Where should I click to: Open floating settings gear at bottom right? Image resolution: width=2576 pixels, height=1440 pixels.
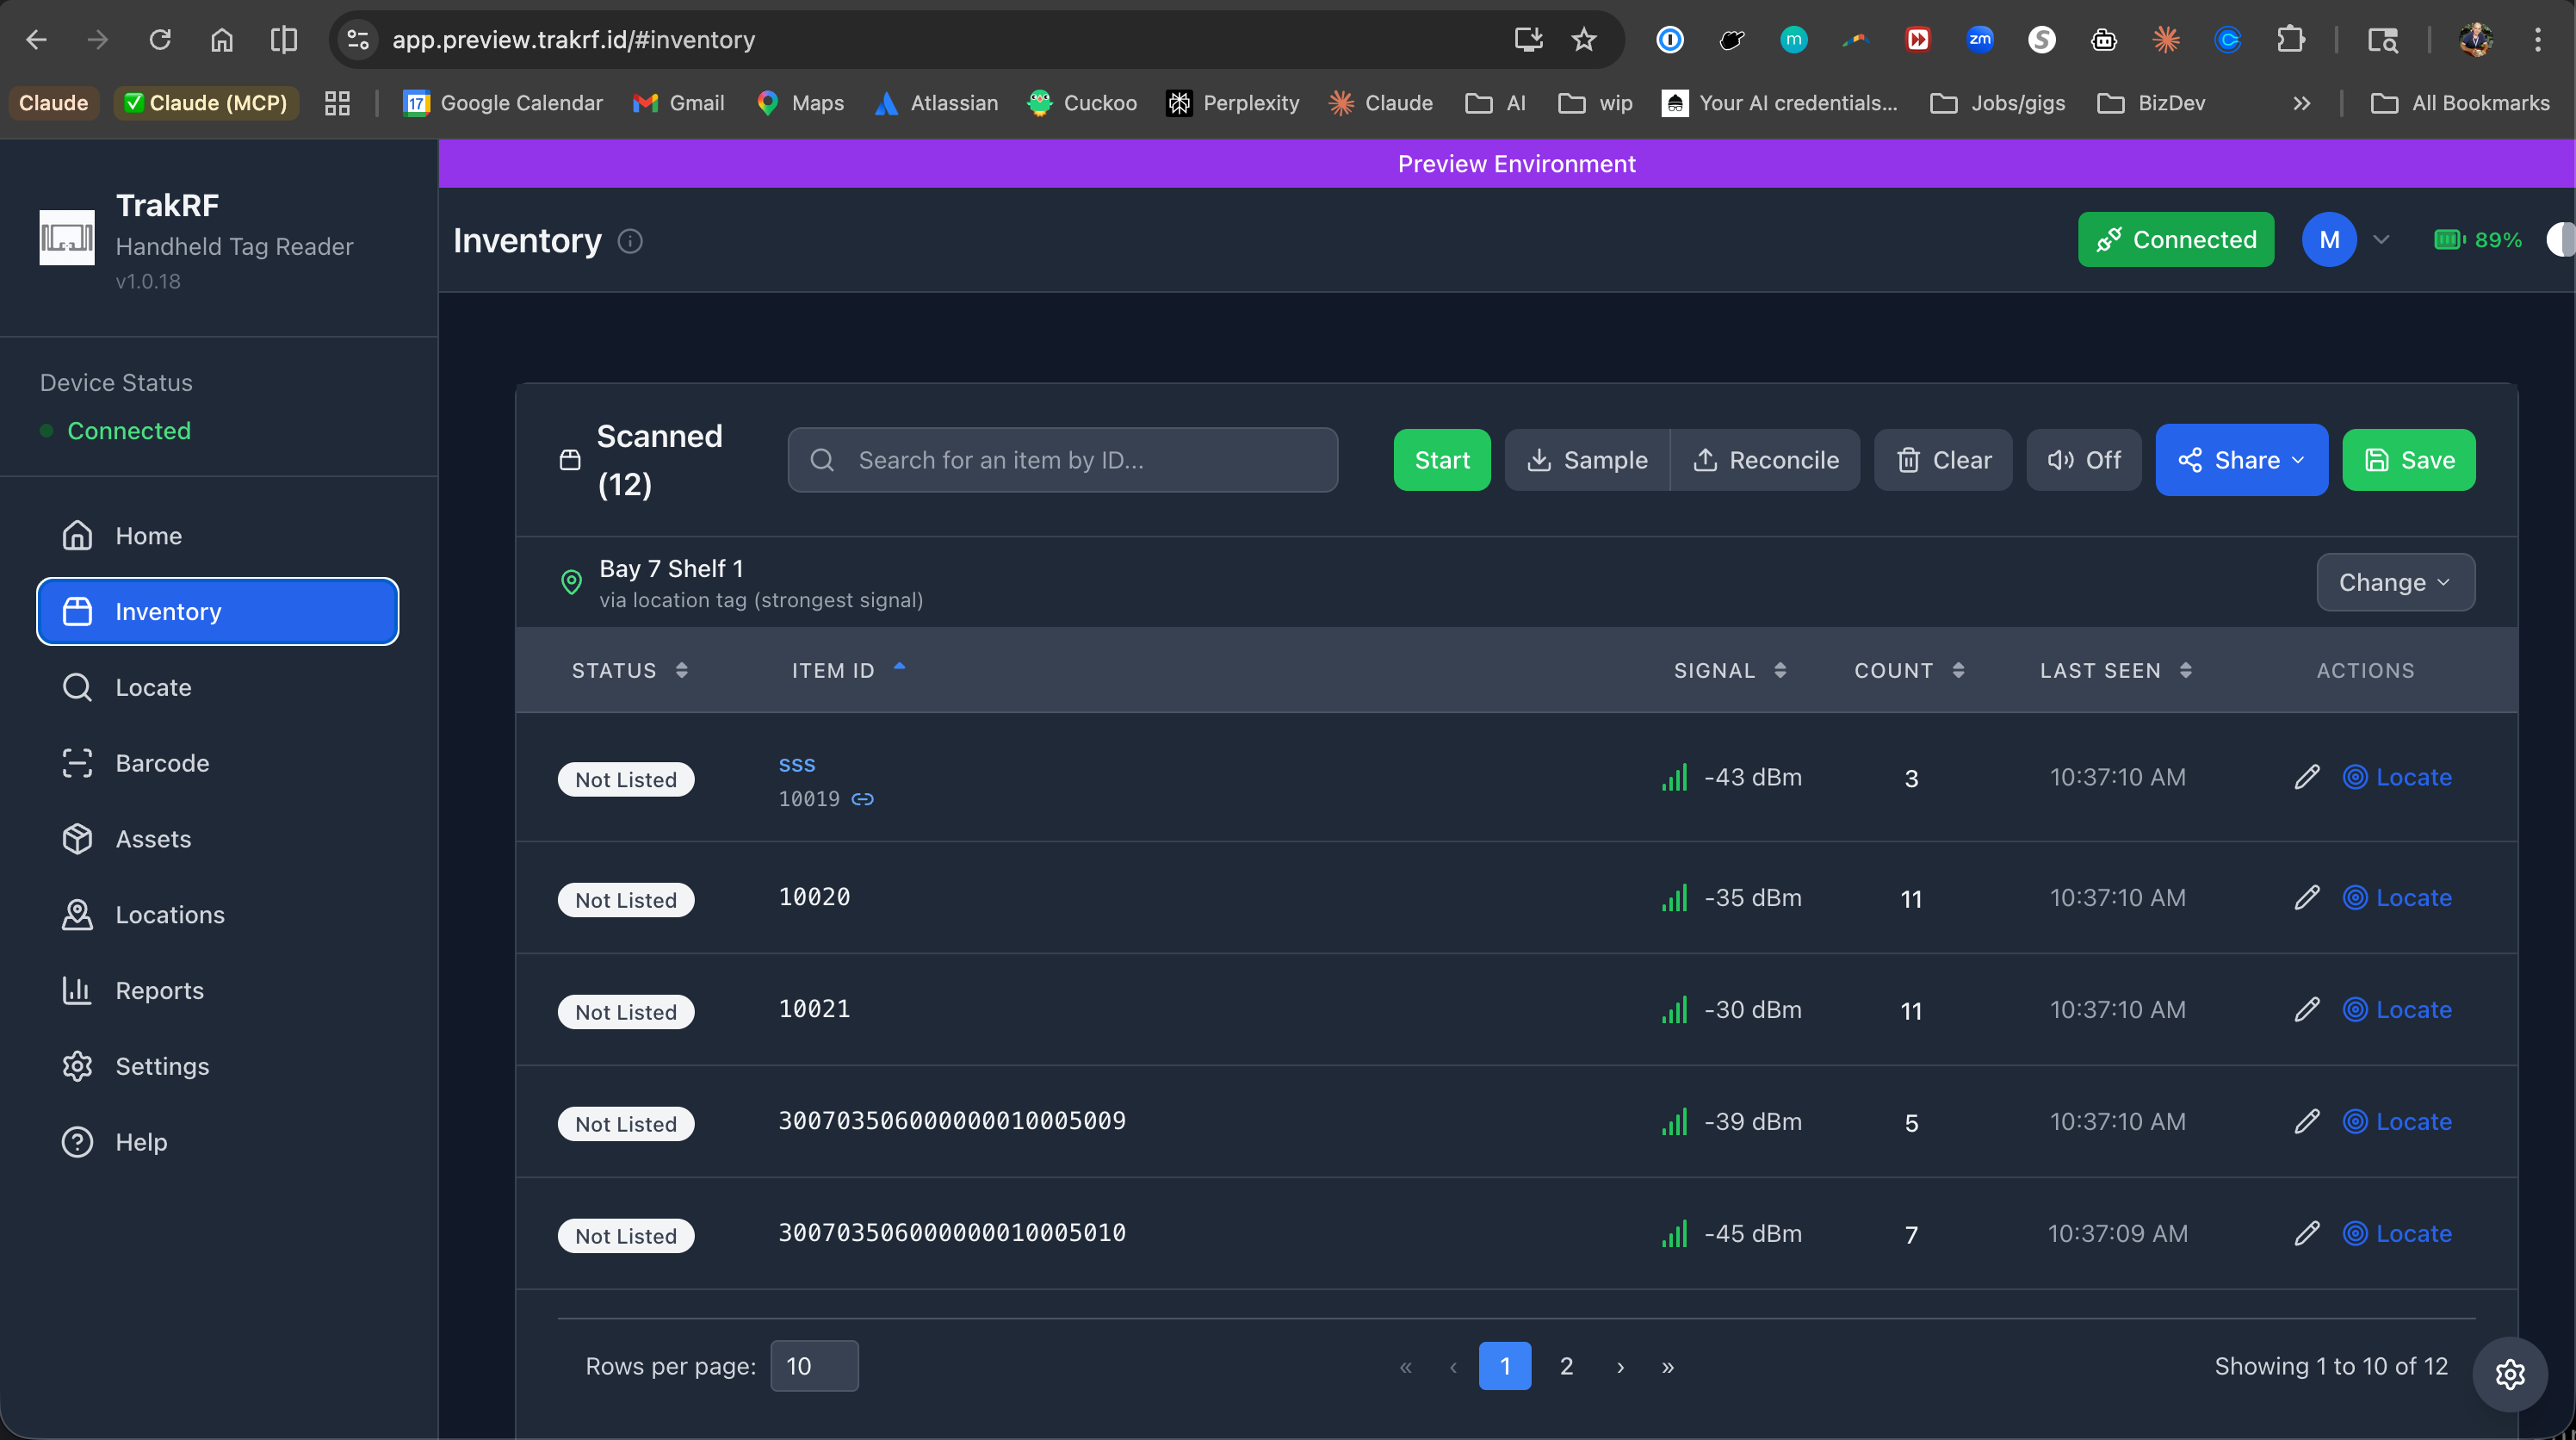2509,1374
